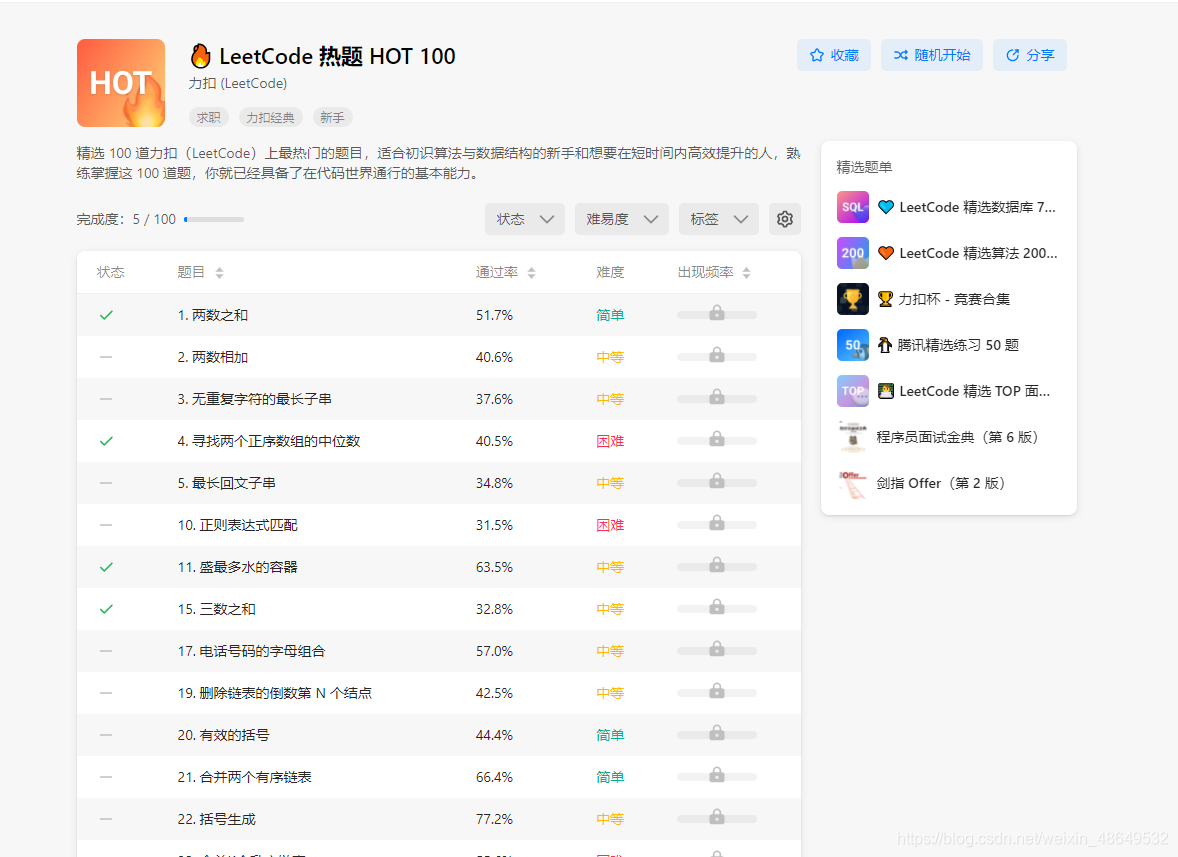Screen dimensions: 1178x857
Task: Click the 程序员面试金典 book cover thumbnail
Action: [x=853, y=437]
